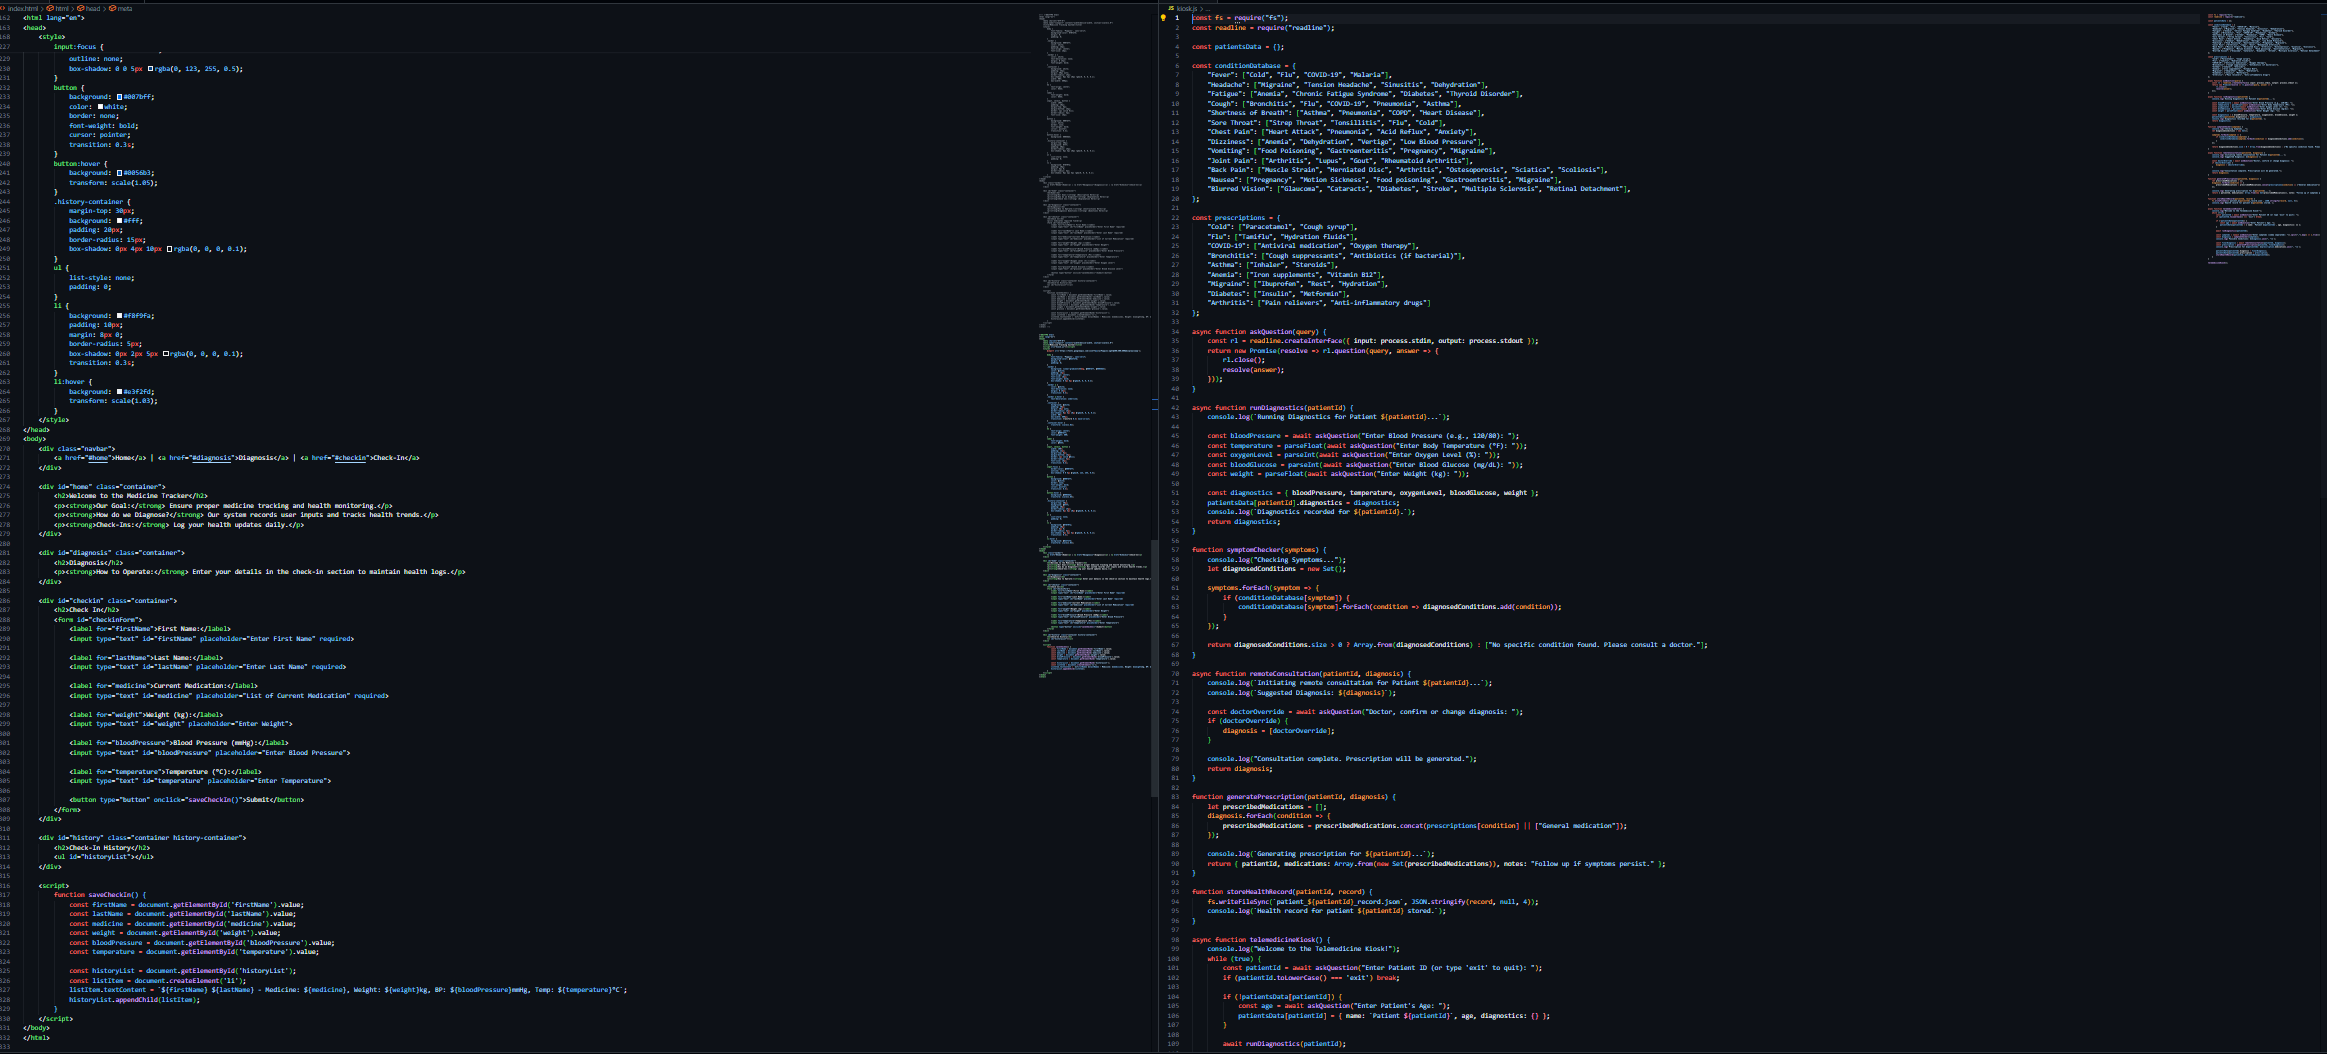The height and width of the screenshot is (1054, 2327).
Task: Click the HTML file icon in index.html breadcrumb
Action: point(3,8)
